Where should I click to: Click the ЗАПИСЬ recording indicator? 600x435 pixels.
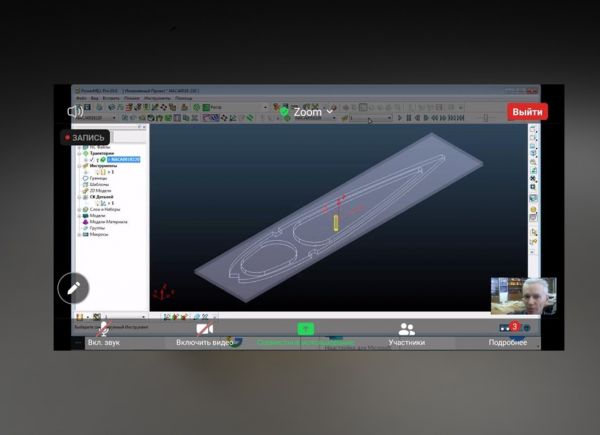86,137
